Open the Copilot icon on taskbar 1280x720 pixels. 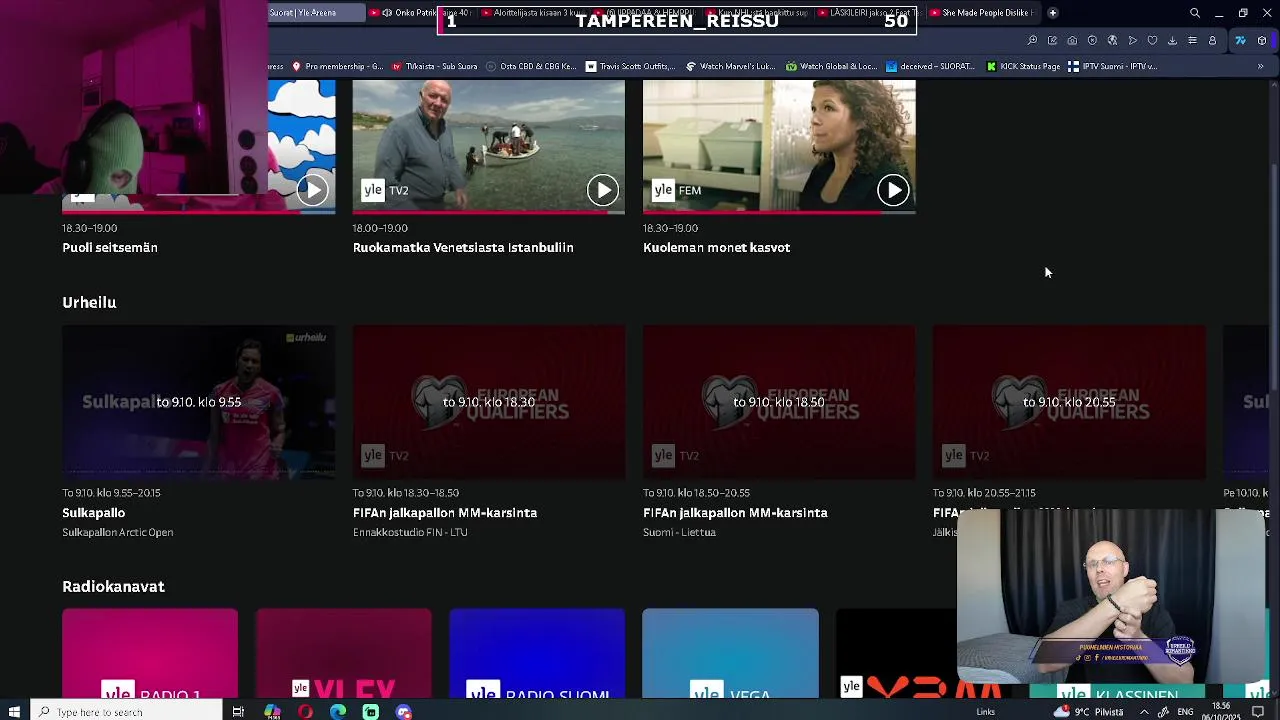[x=272, y=712]
